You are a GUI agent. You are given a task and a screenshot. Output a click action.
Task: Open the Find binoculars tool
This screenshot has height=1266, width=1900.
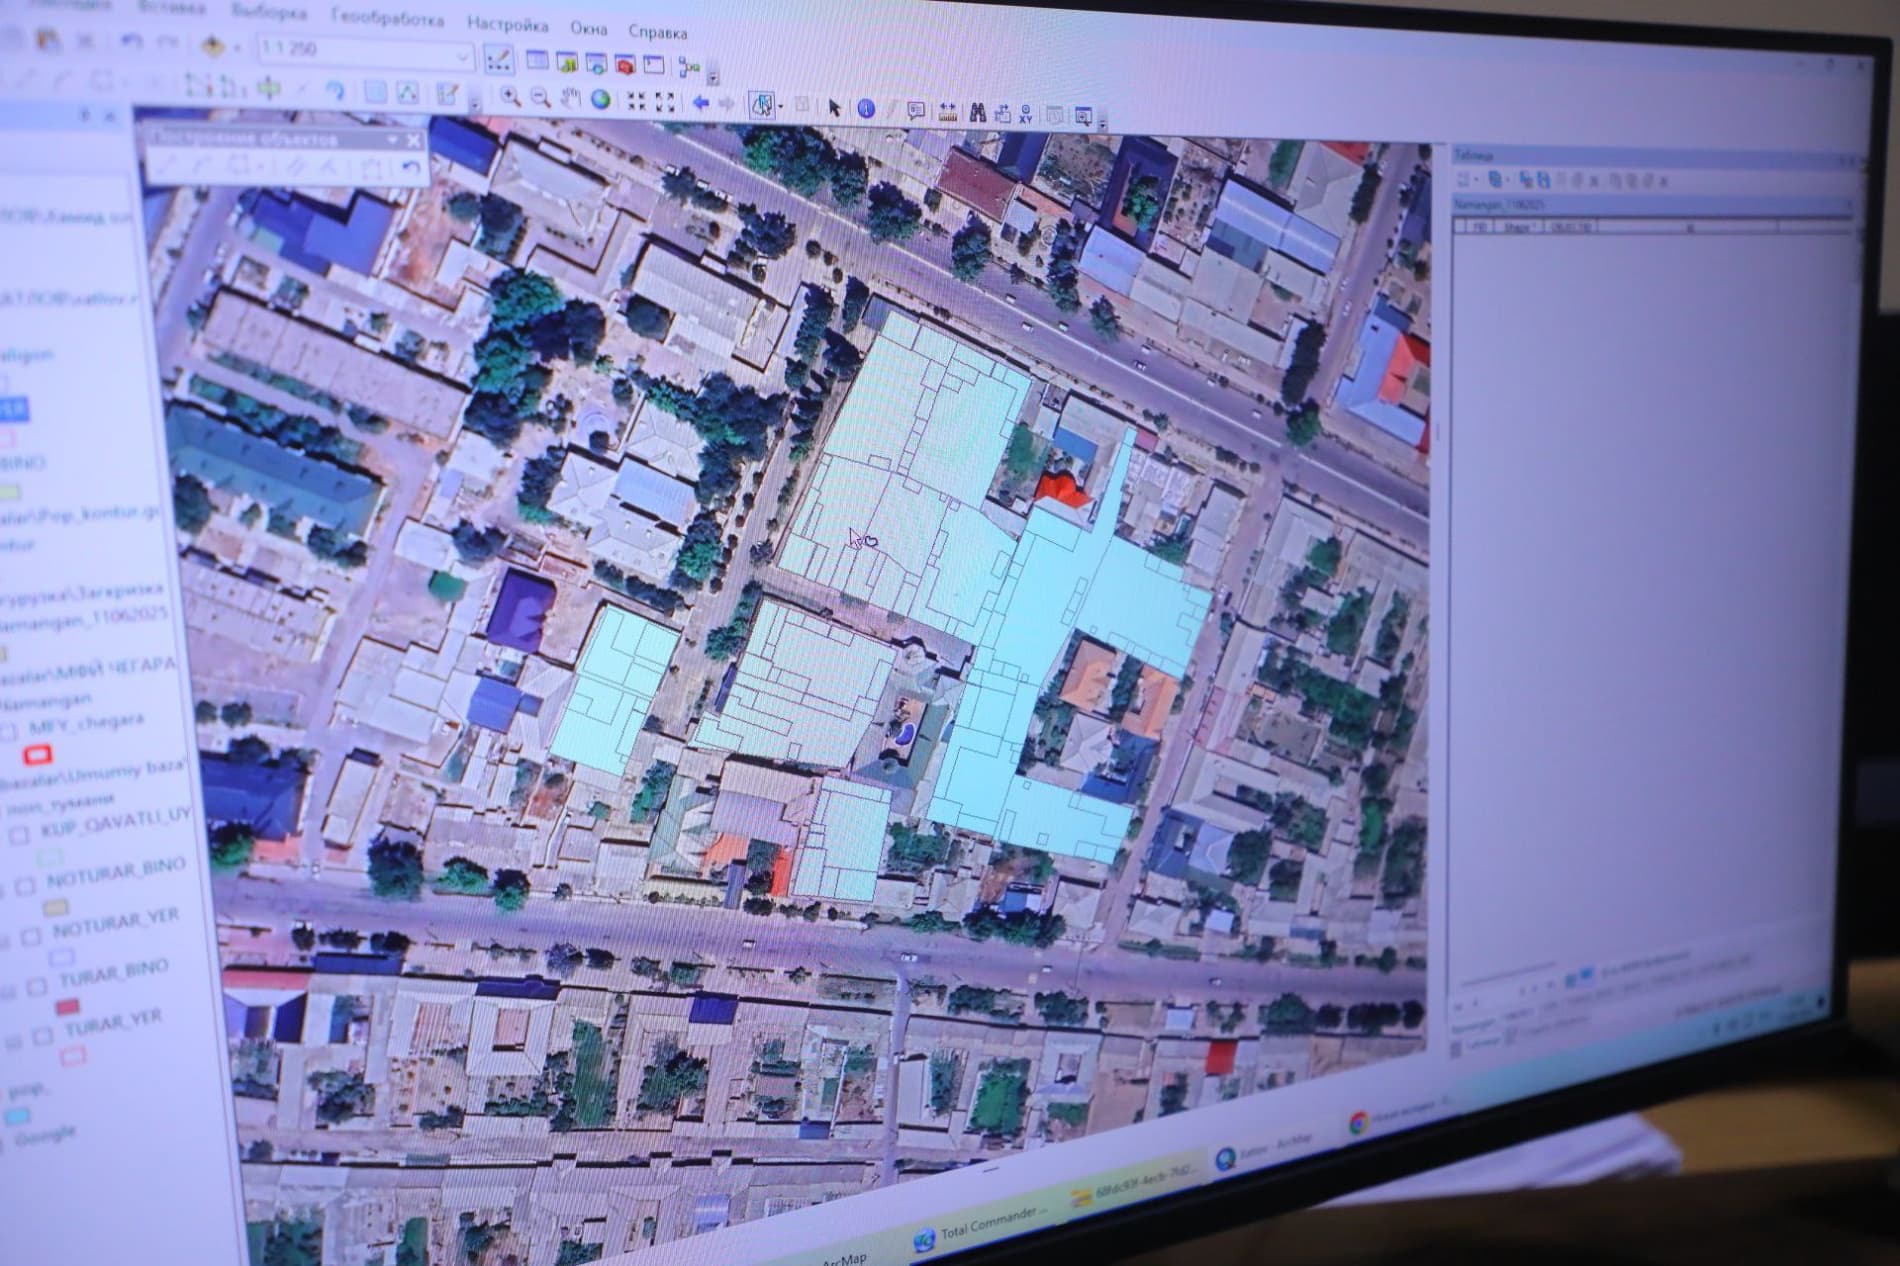pos(976,112)
